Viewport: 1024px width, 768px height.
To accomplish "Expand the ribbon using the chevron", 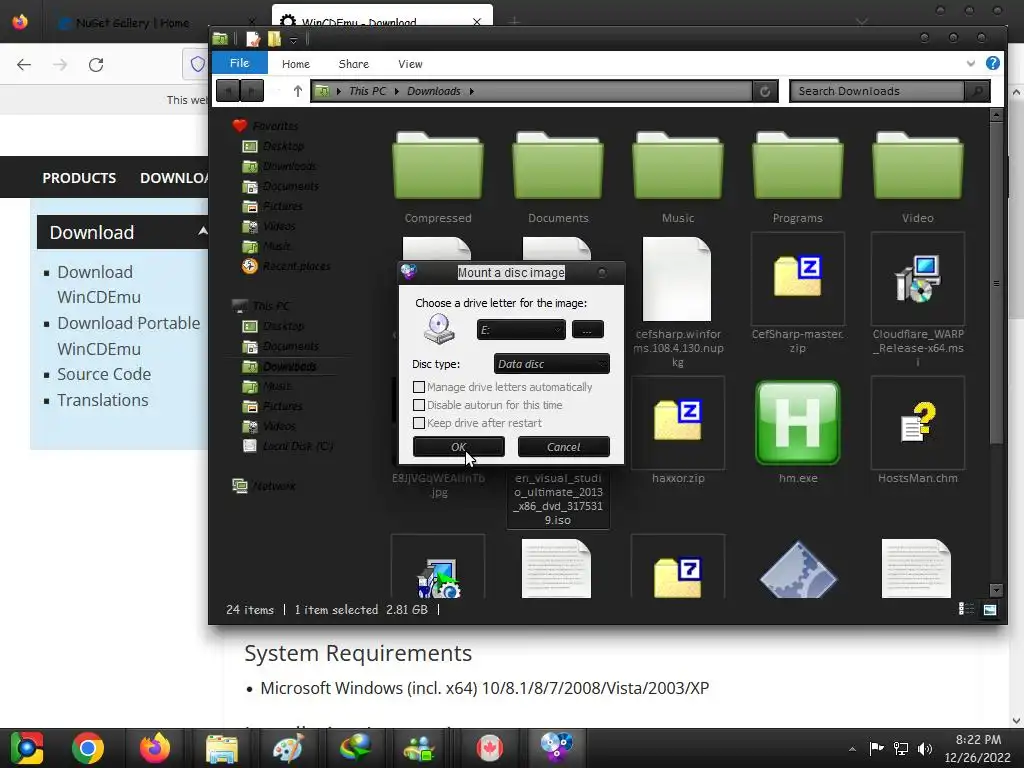I will point(970,63).
